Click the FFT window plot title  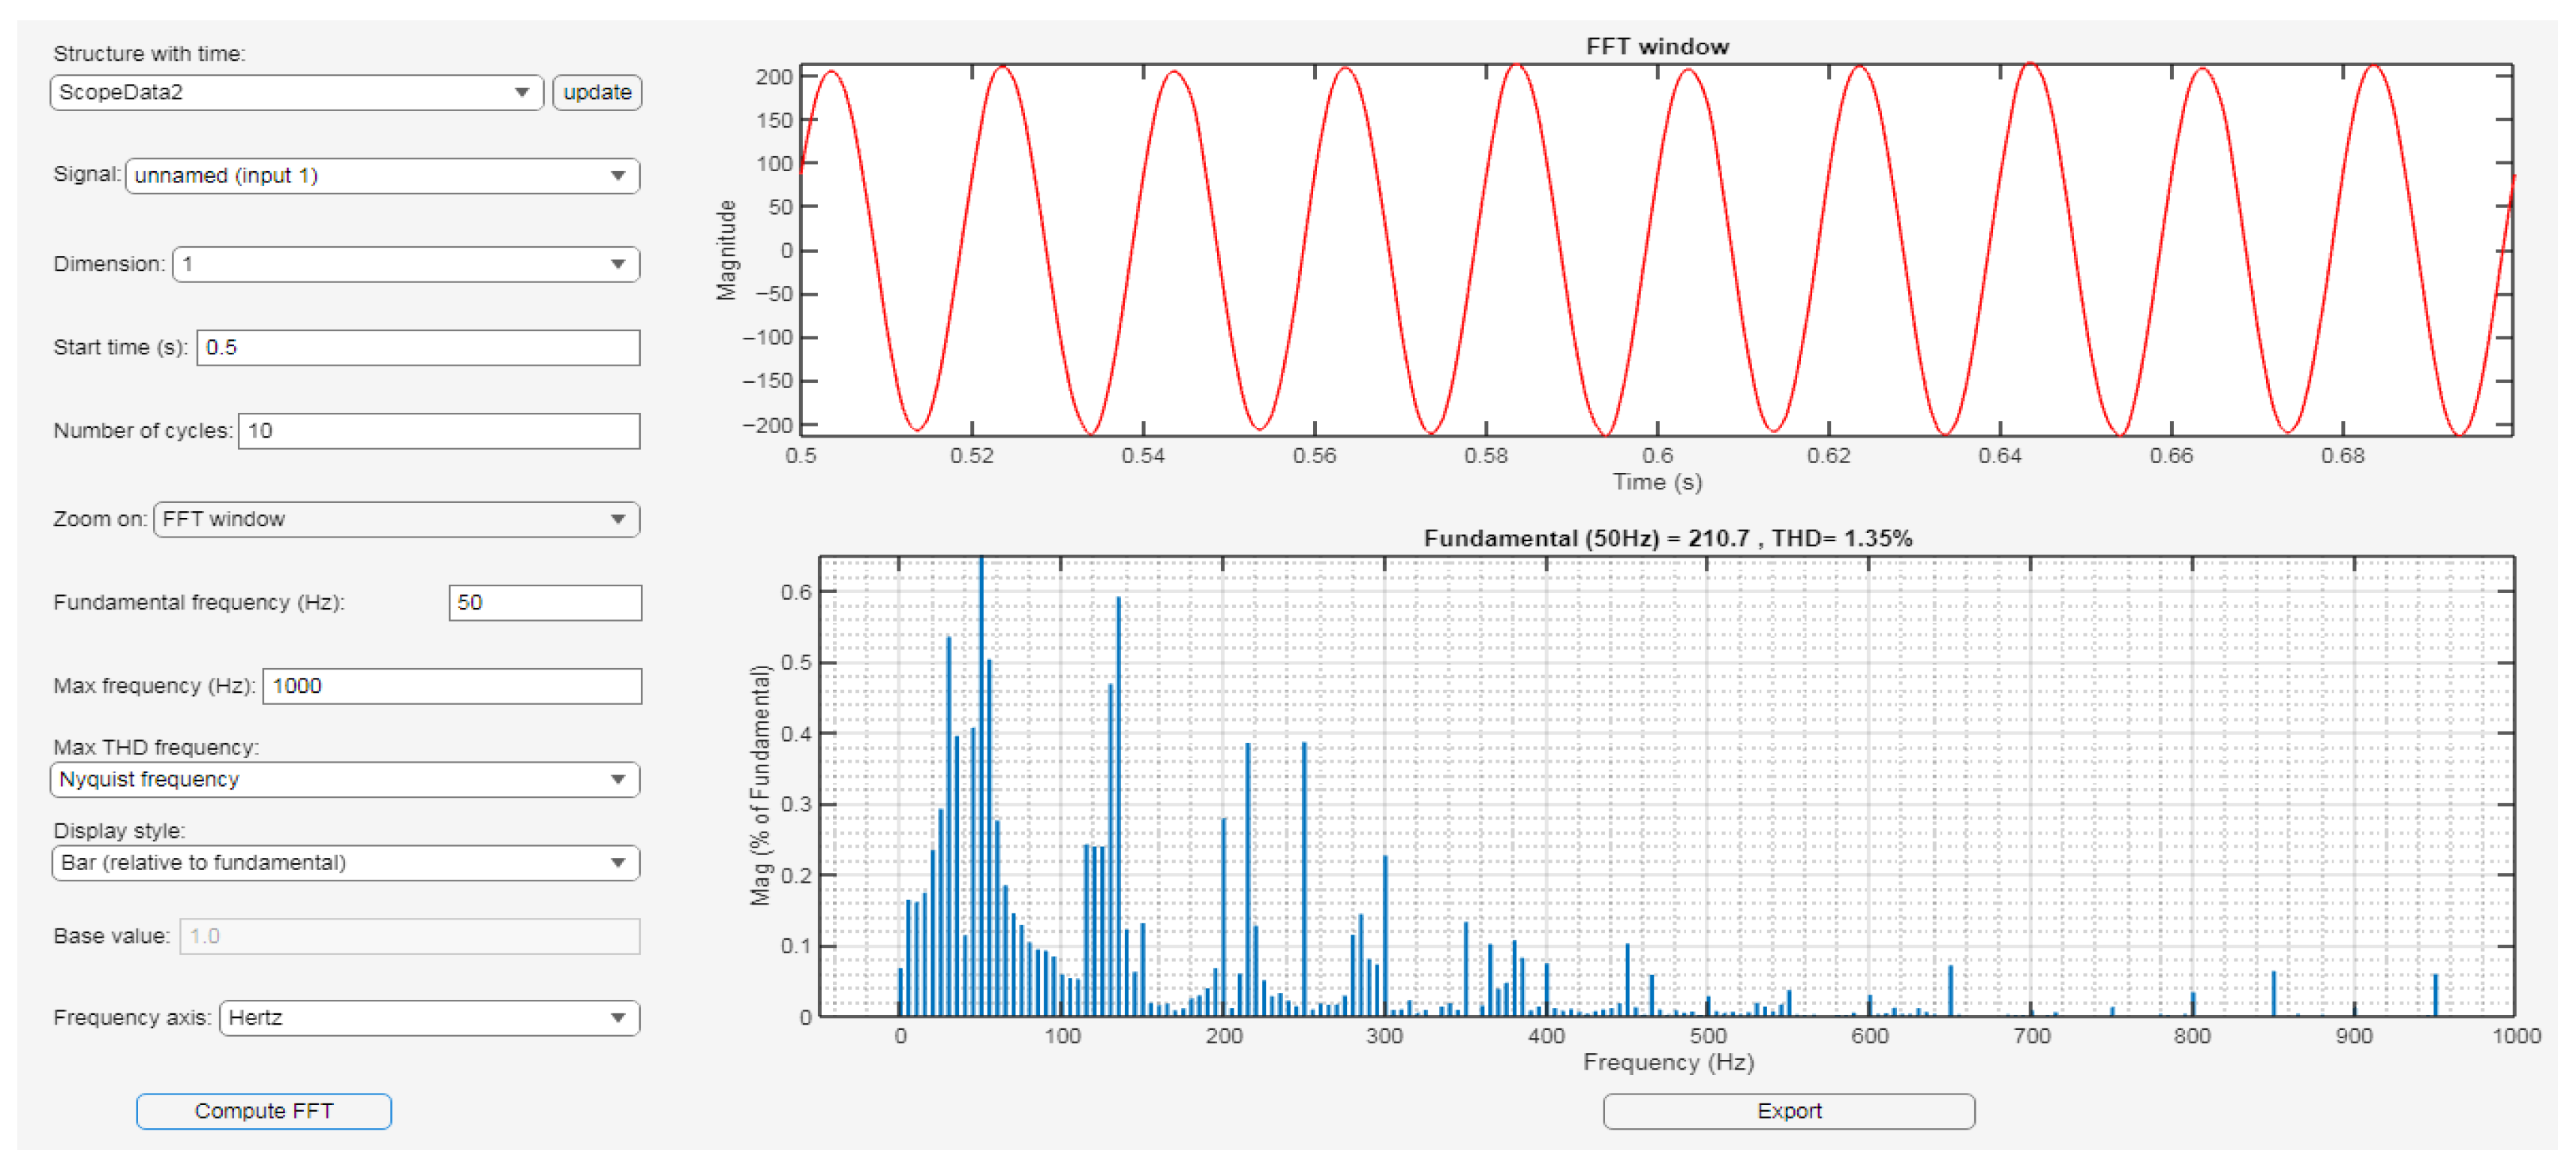1657,46
